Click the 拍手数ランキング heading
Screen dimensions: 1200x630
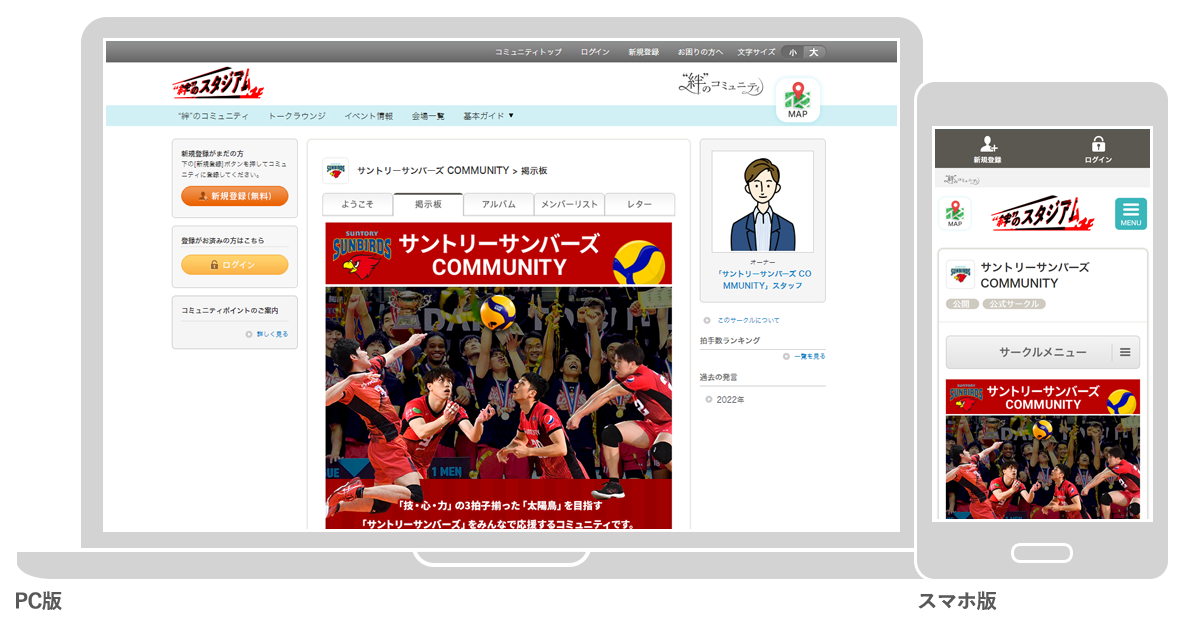pyautogui.click(x=730, y=341)
